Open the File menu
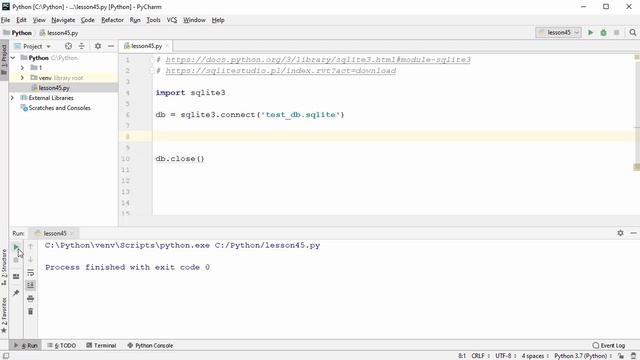 coord(5,20)
